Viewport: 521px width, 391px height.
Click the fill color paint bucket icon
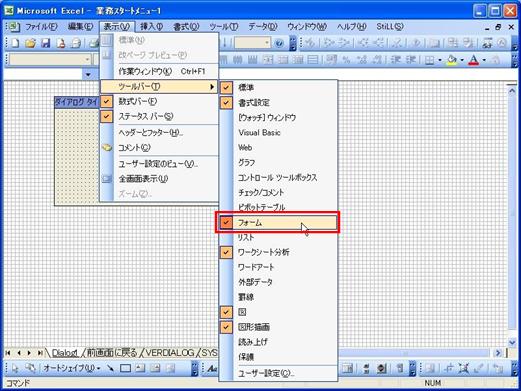pyautogui.click(x=452, y=60)
